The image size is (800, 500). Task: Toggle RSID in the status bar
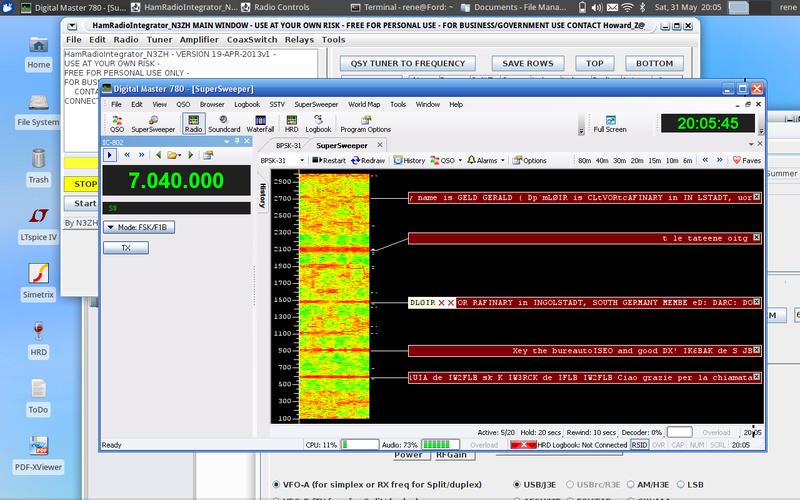pos(639,445)
